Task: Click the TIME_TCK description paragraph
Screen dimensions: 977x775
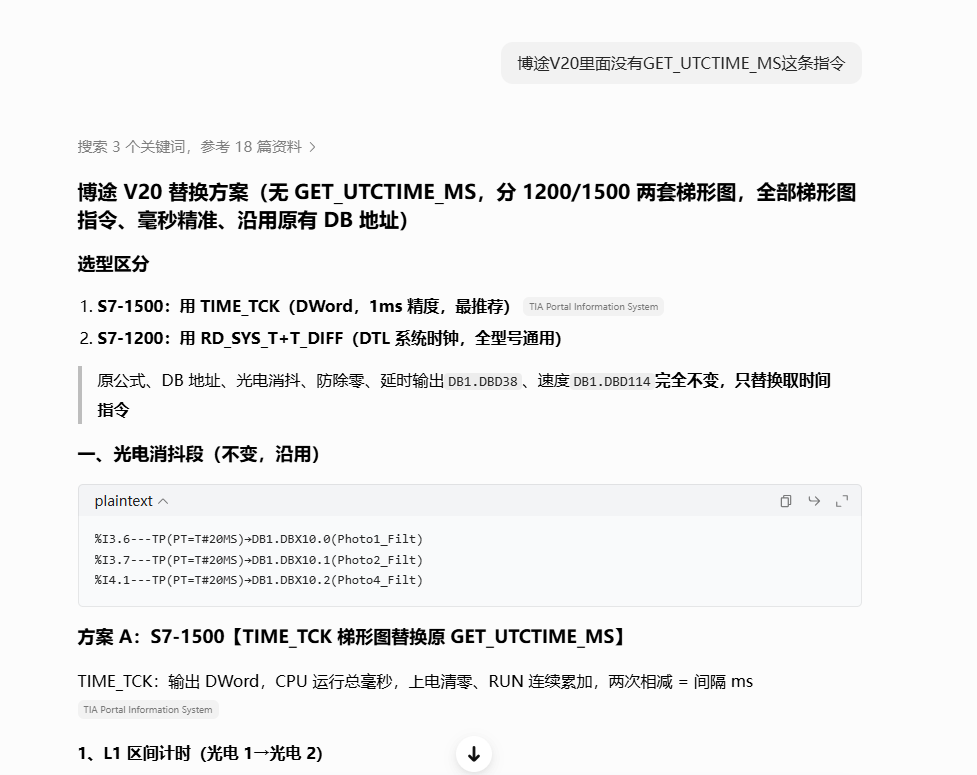Action: (x=415, y=682)
